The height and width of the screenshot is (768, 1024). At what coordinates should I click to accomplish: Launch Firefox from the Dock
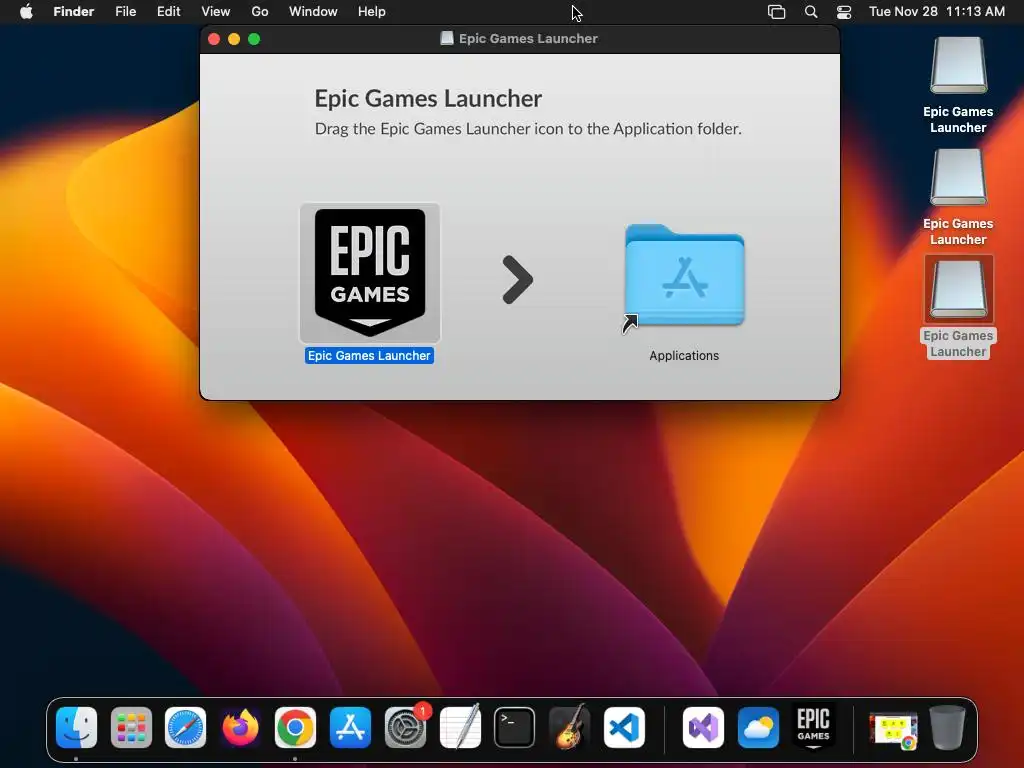click(240, 727)
